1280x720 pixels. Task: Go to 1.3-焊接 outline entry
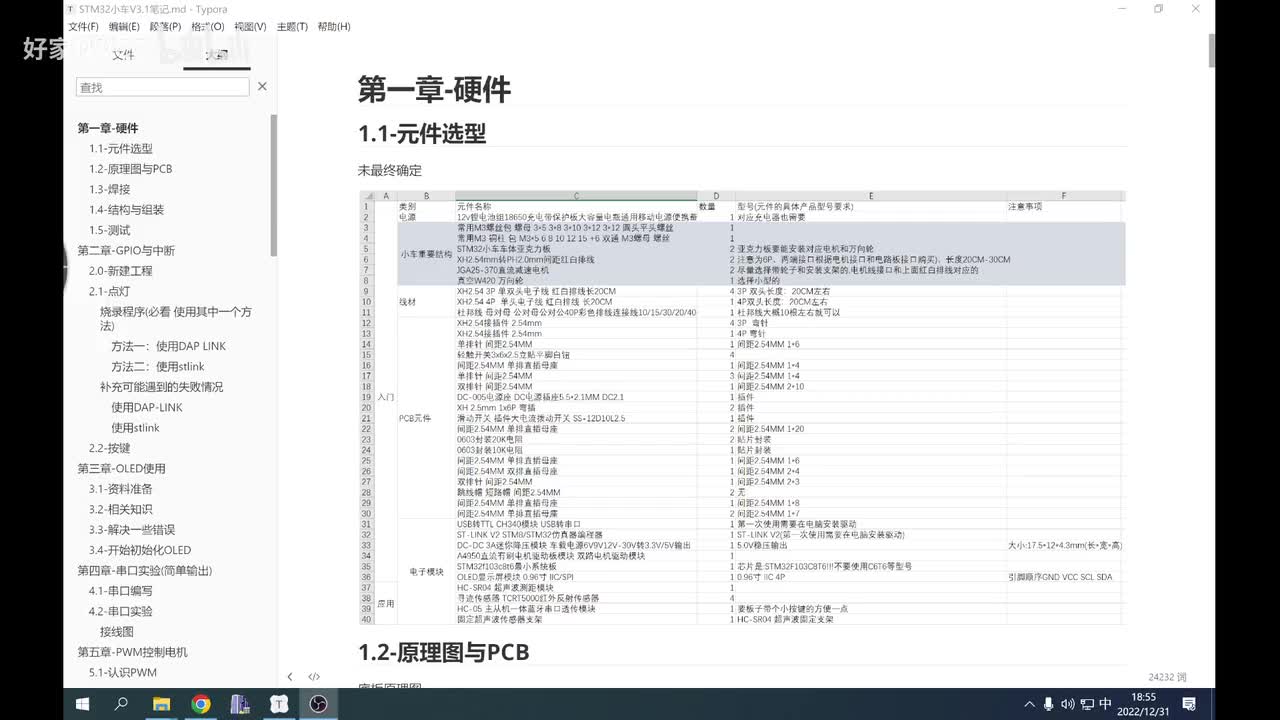point(110,190)
